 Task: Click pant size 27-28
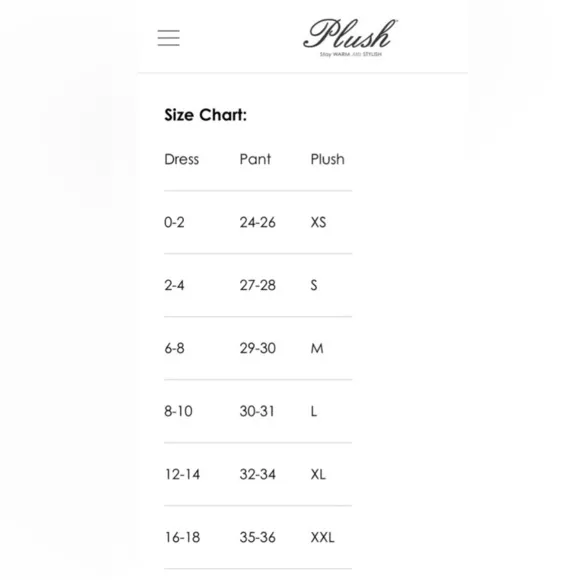[257, 285]
